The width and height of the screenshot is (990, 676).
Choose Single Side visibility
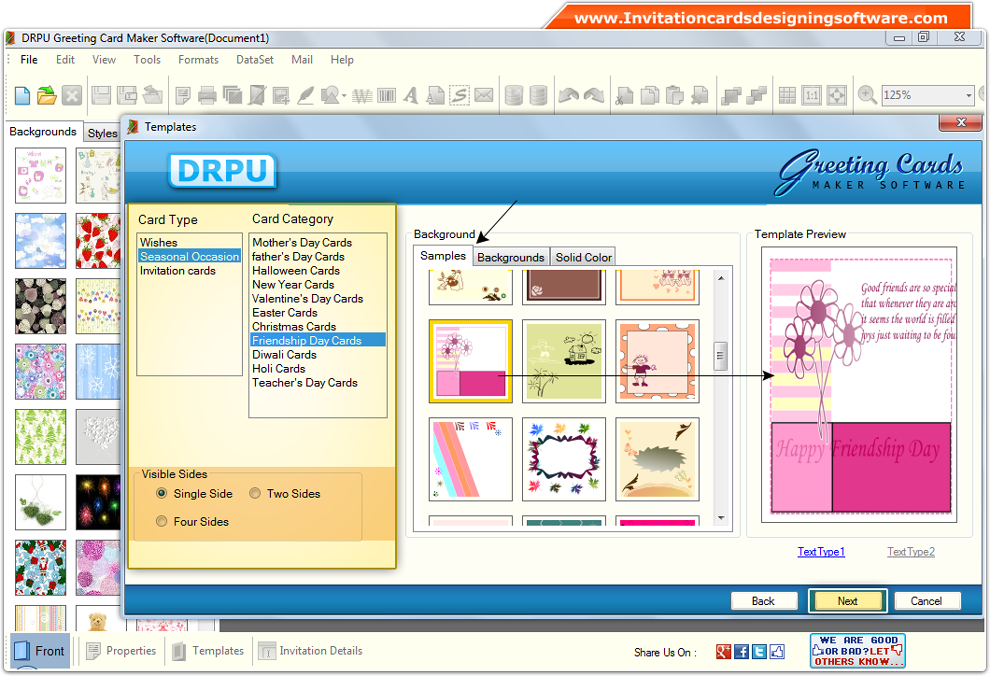point(161,493)
